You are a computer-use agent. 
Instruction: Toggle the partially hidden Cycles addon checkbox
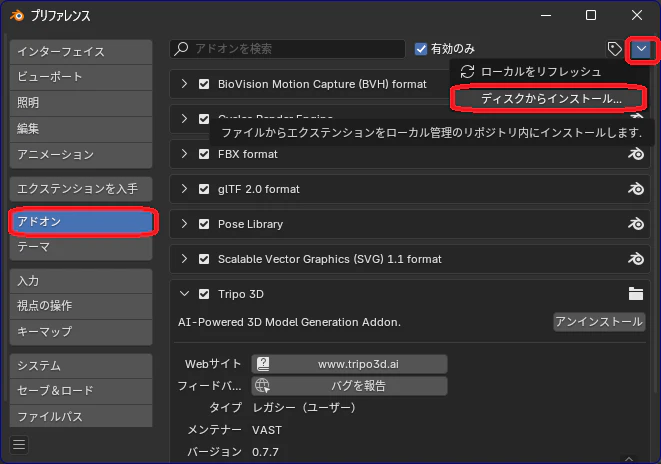click(x=204, y=119)
